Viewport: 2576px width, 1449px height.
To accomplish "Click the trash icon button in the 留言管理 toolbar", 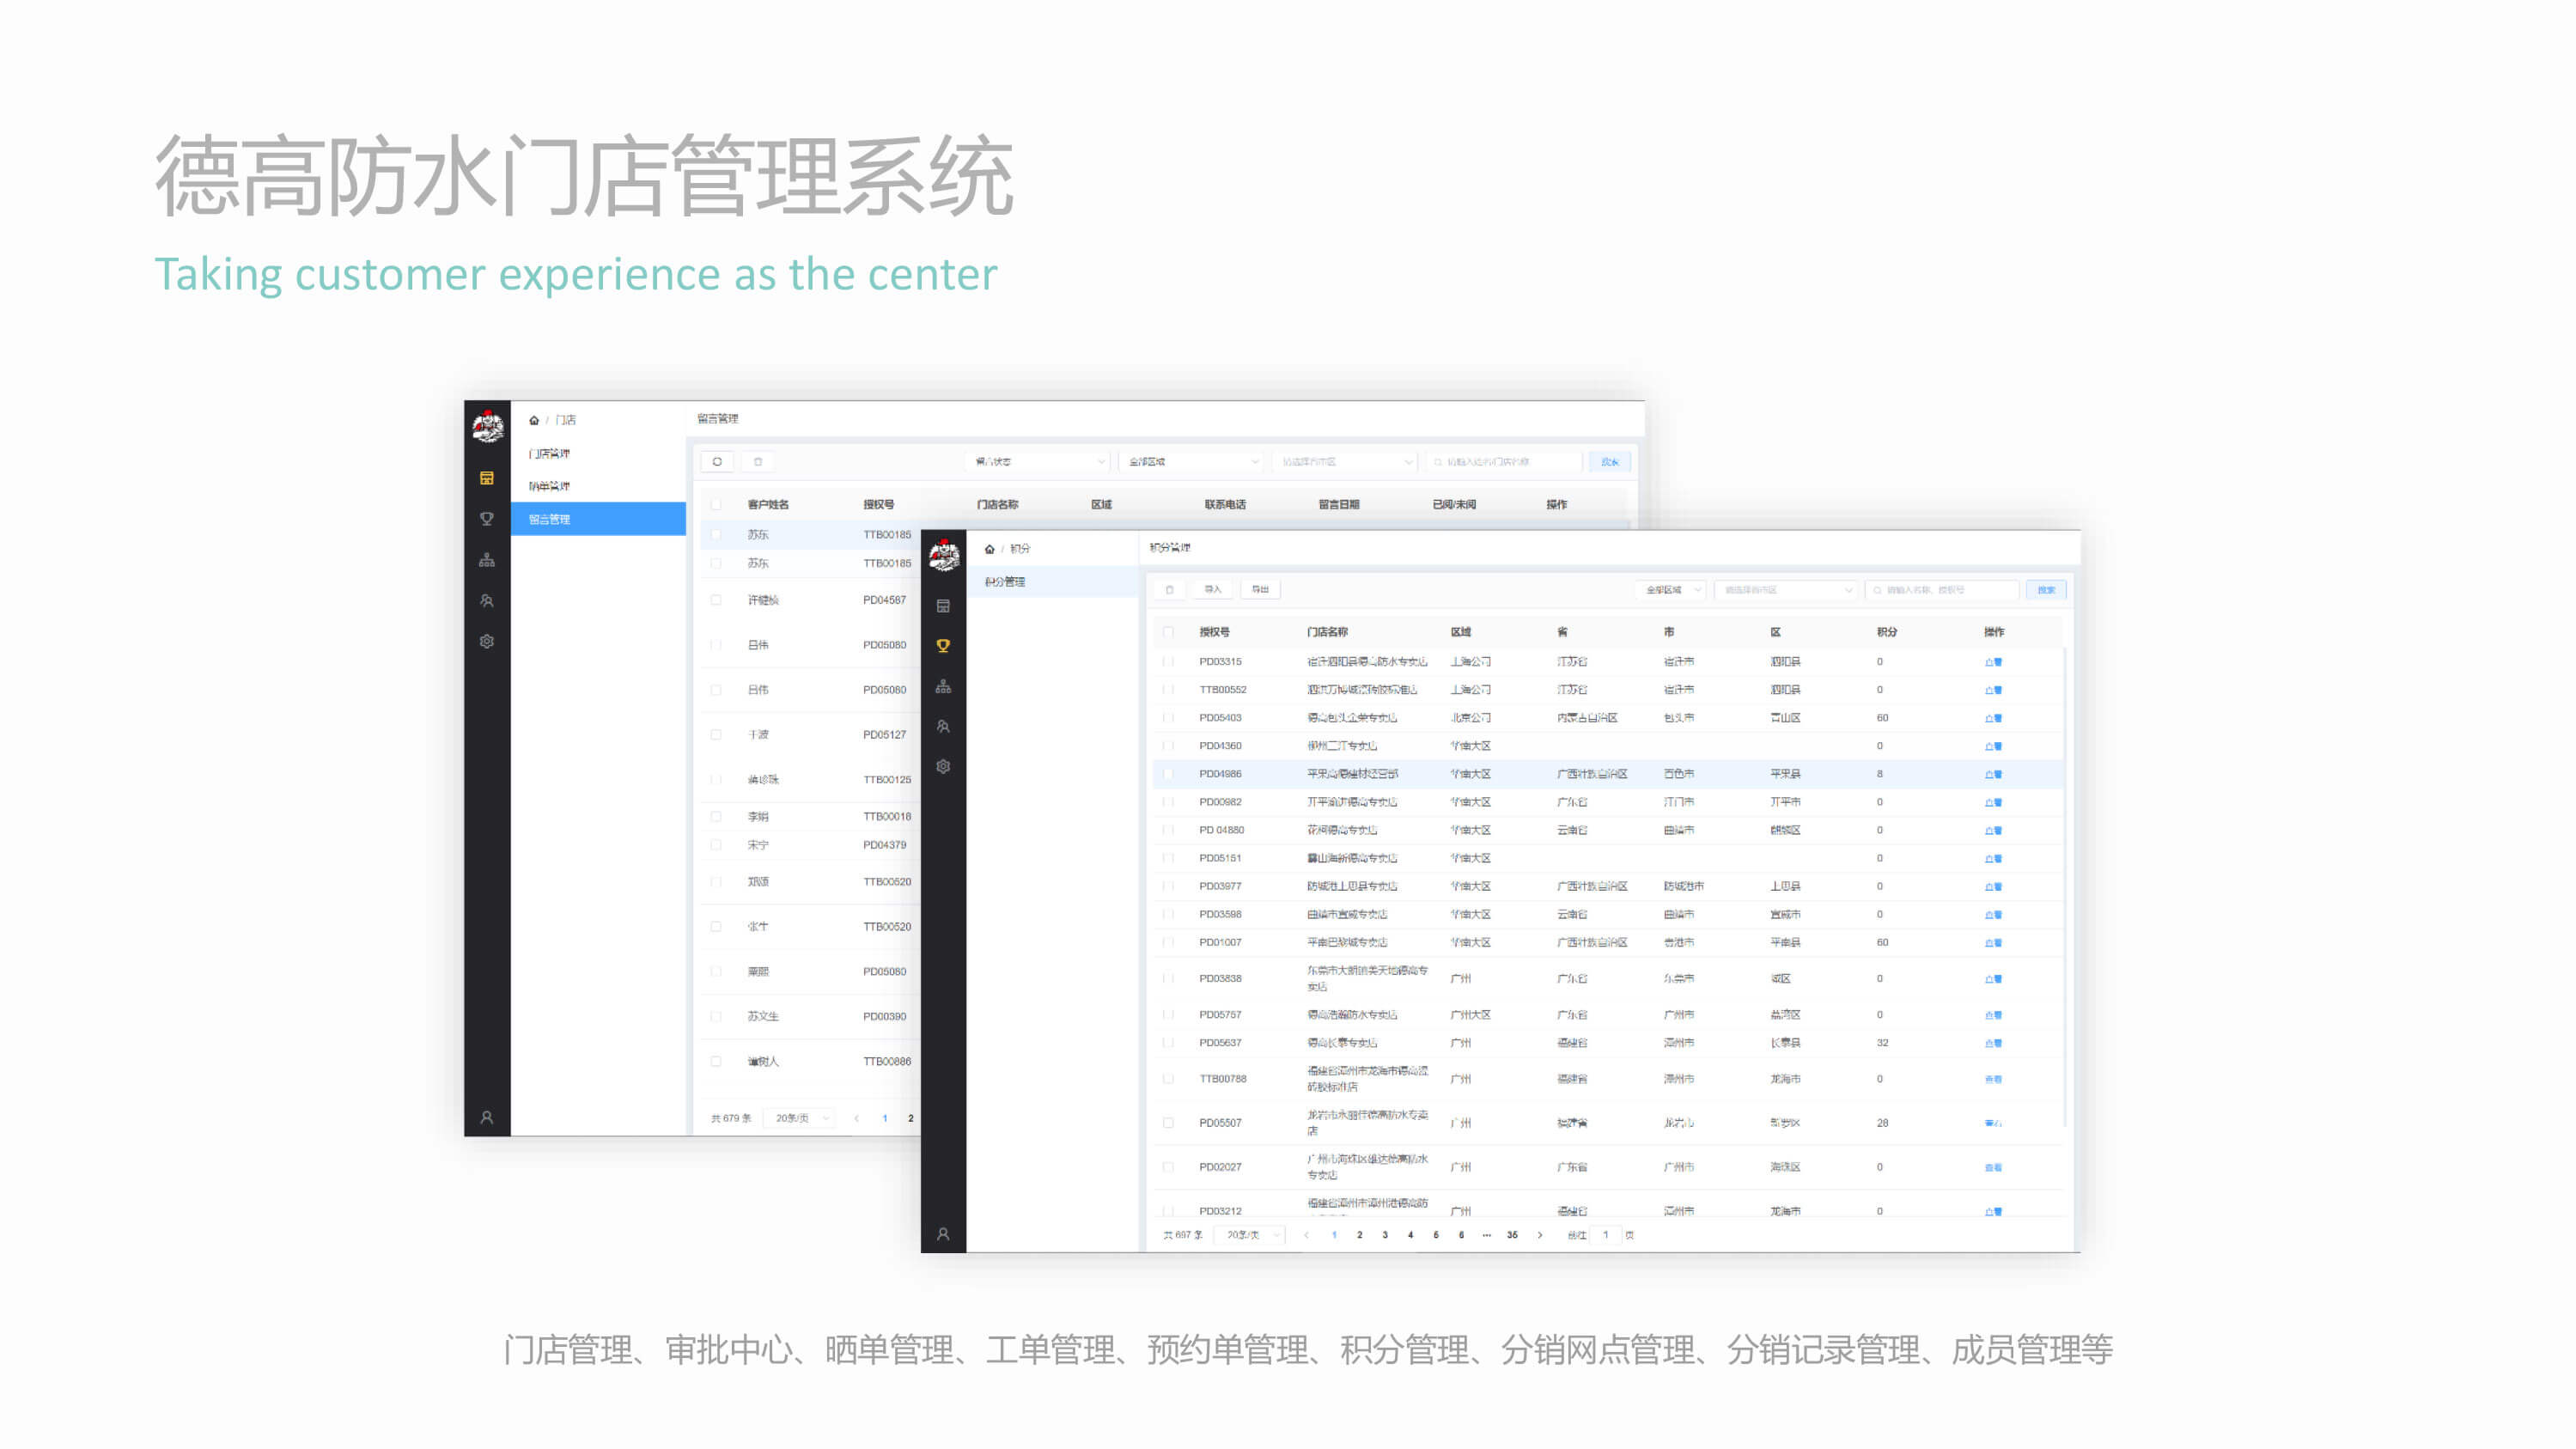I will click(758, 462).
